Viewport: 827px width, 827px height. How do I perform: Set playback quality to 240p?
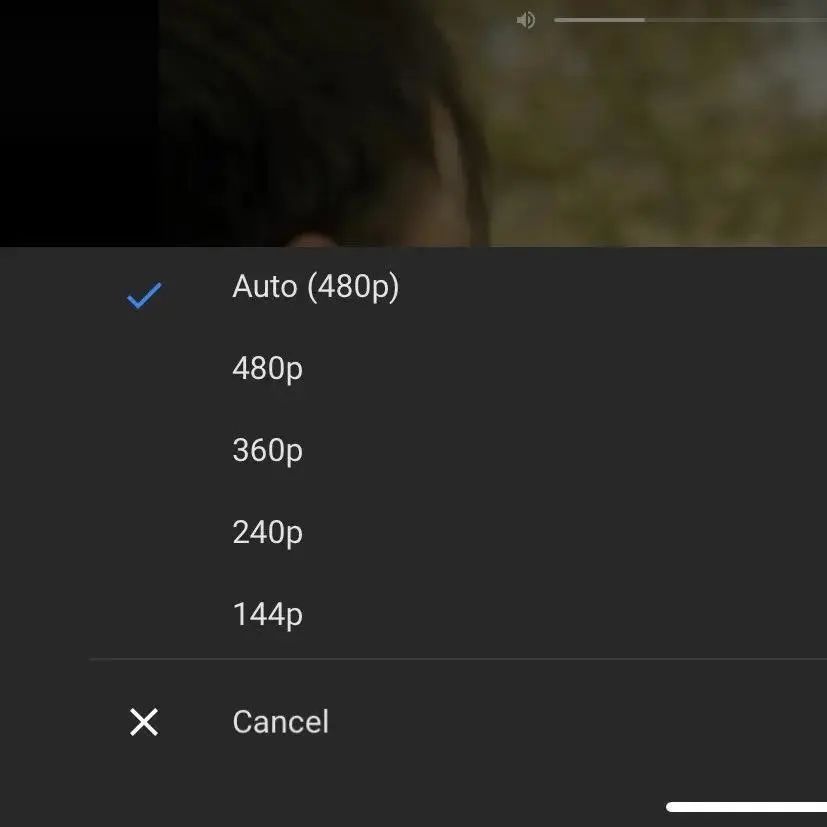click(267, 532)
